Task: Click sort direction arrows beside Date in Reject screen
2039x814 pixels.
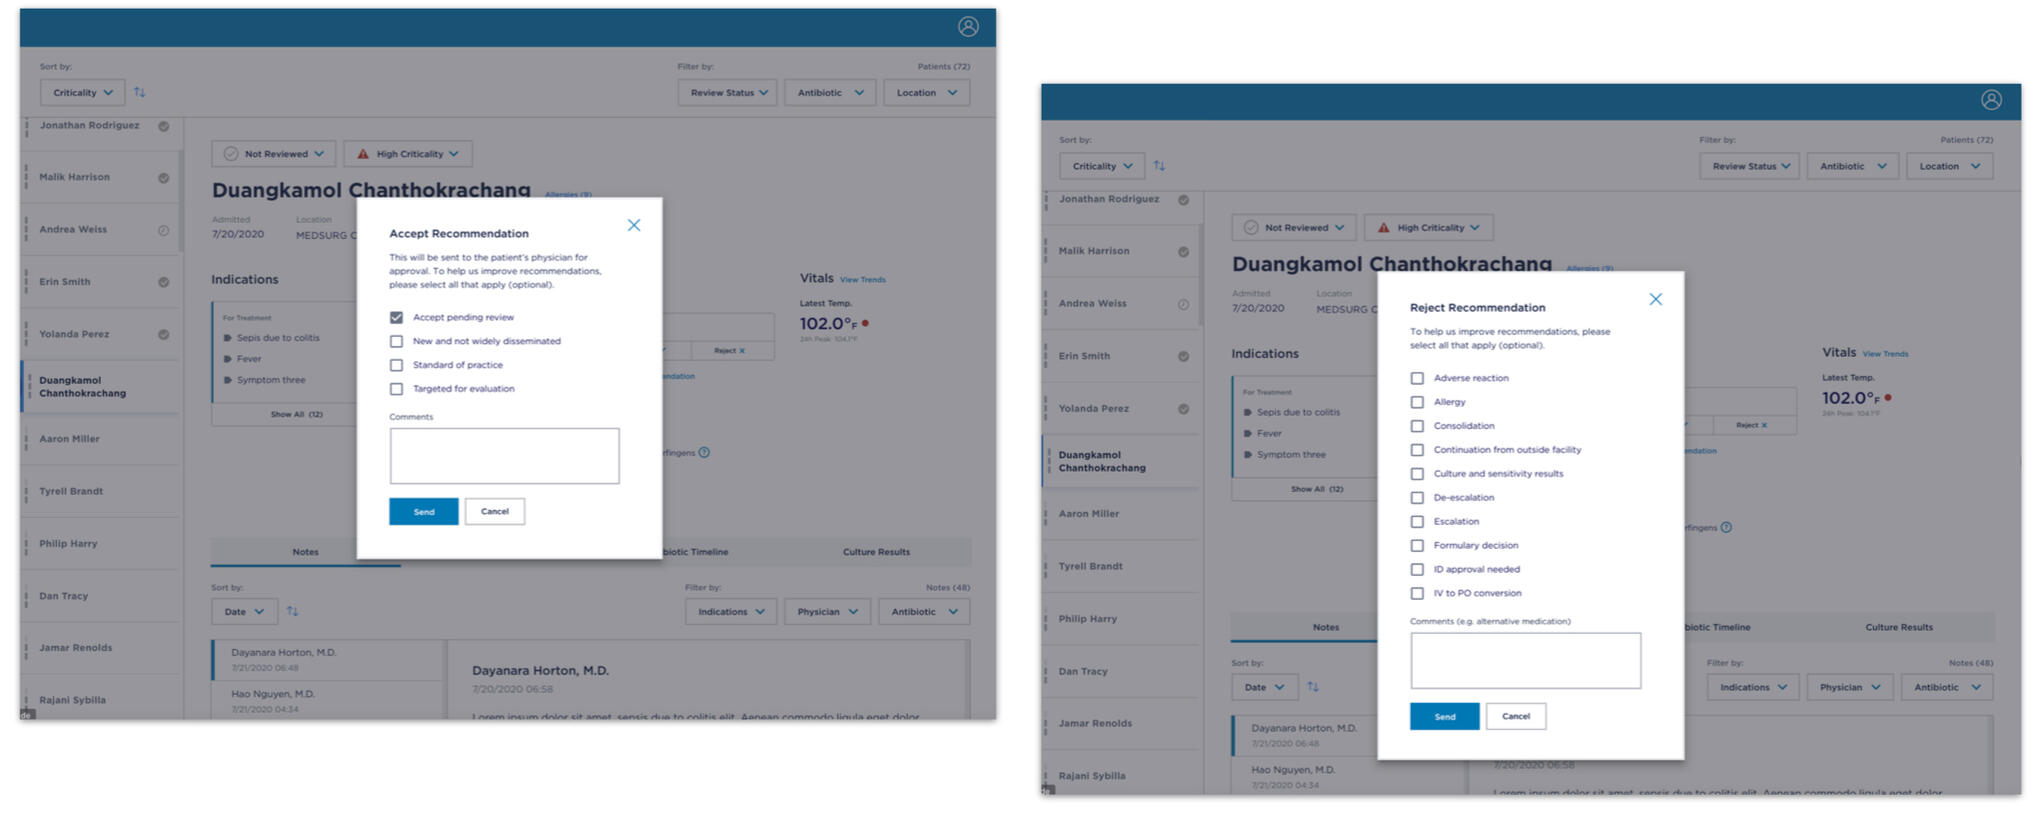Action: point(1312,687)
